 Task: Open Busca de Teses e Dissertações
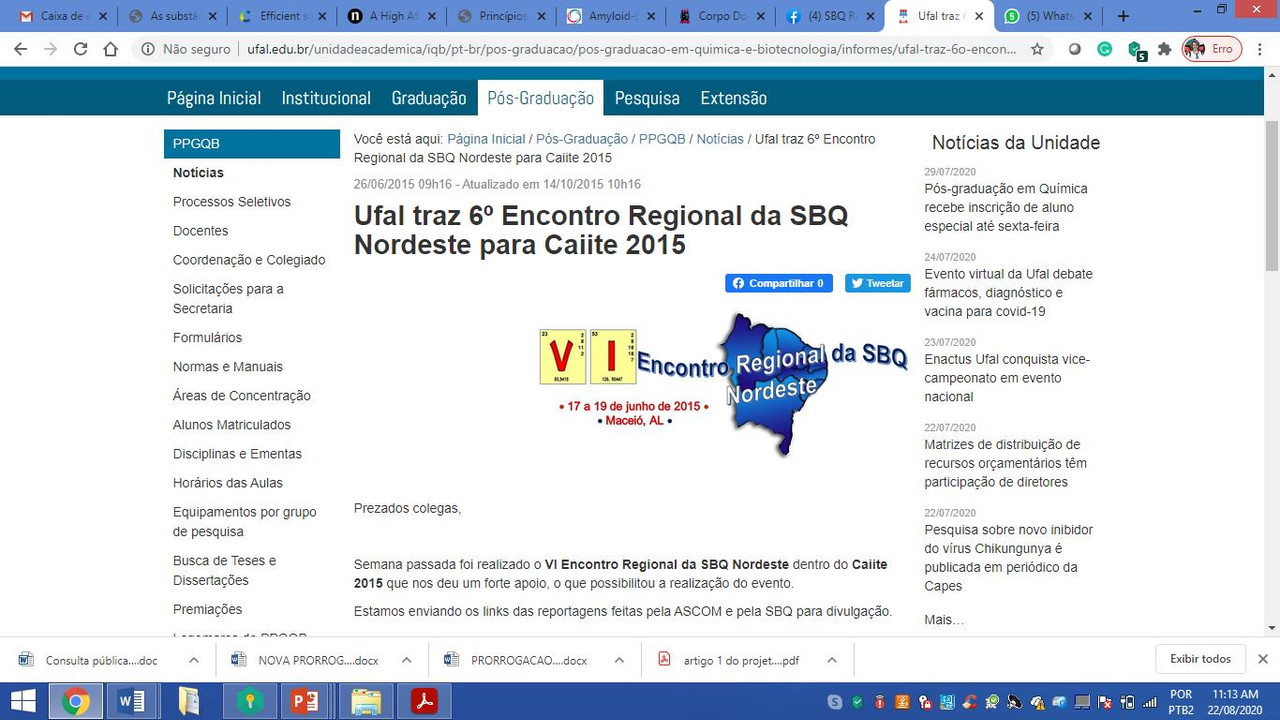[x=225, y=570]
